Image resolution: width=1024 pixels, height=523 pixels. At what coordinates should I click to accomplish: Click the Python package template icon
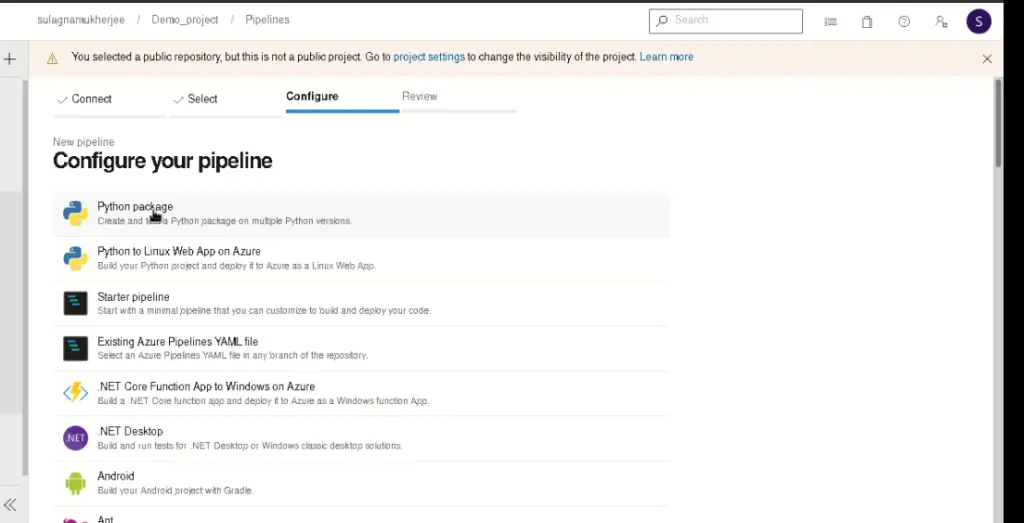76,214
